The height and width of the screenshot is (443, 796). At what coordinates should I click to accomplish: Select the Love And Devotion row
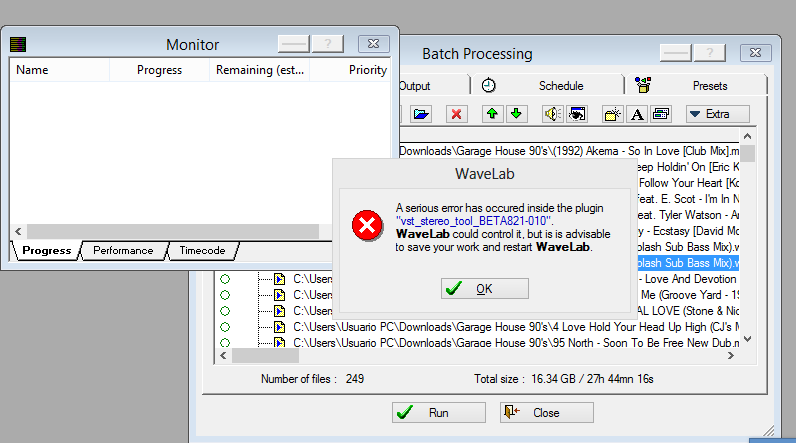(x=688, y=279)
